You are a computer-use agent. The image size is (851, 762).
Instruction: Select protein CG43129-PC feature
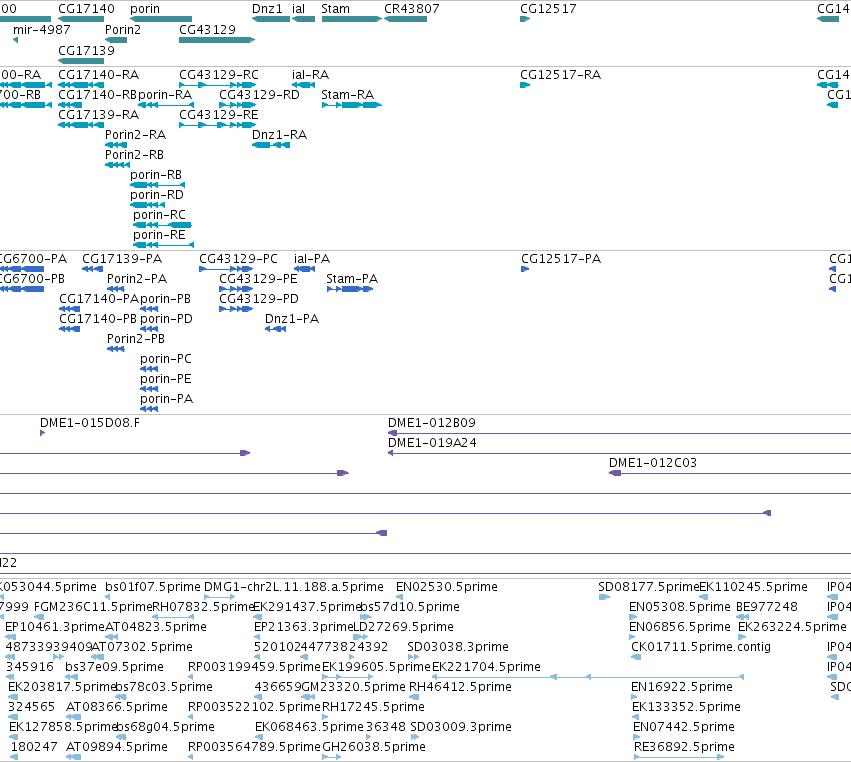226,269
